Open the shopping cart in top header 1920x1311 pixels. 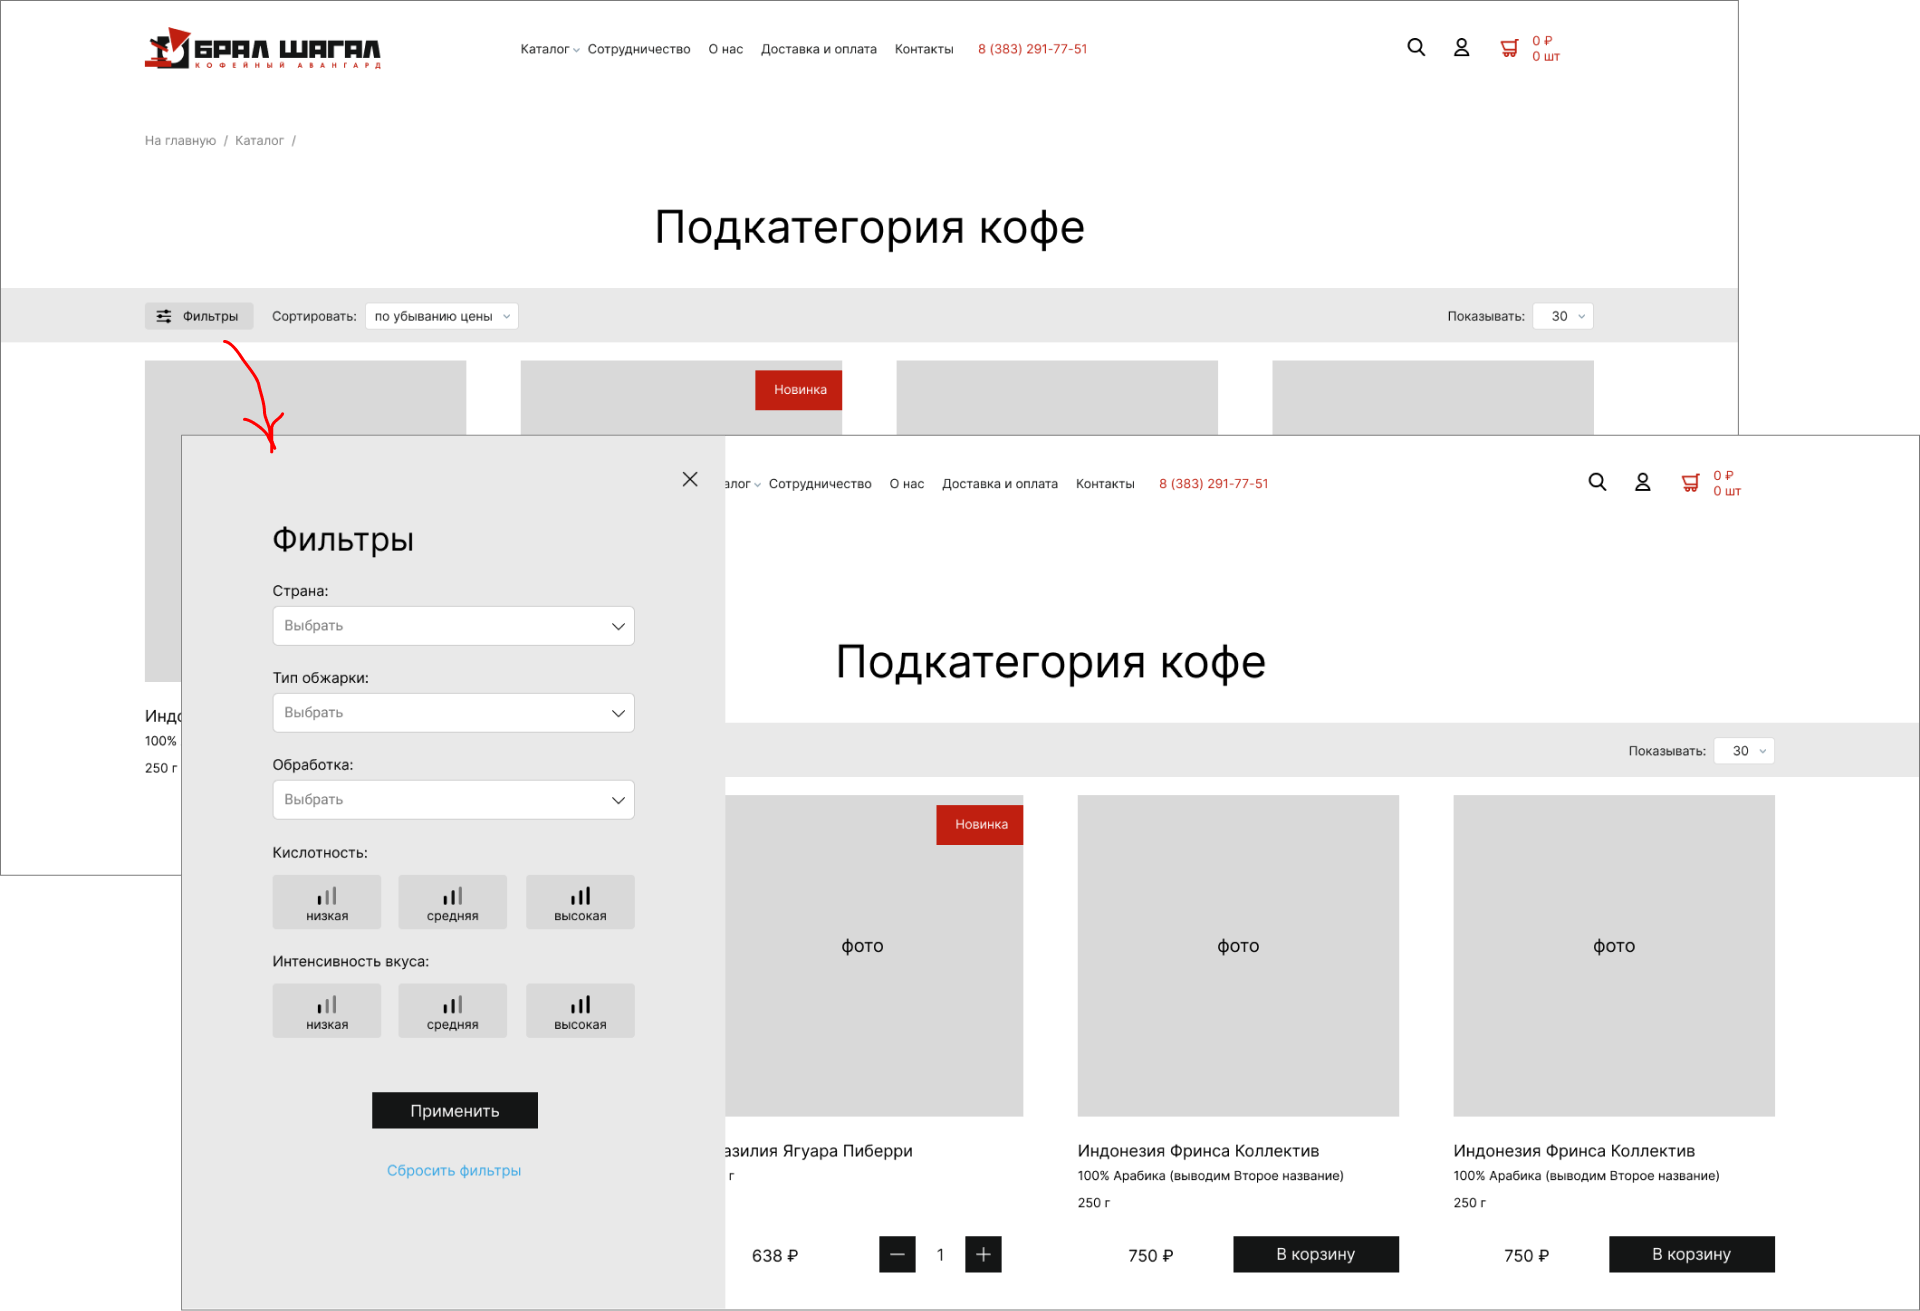coord(1509,48)
